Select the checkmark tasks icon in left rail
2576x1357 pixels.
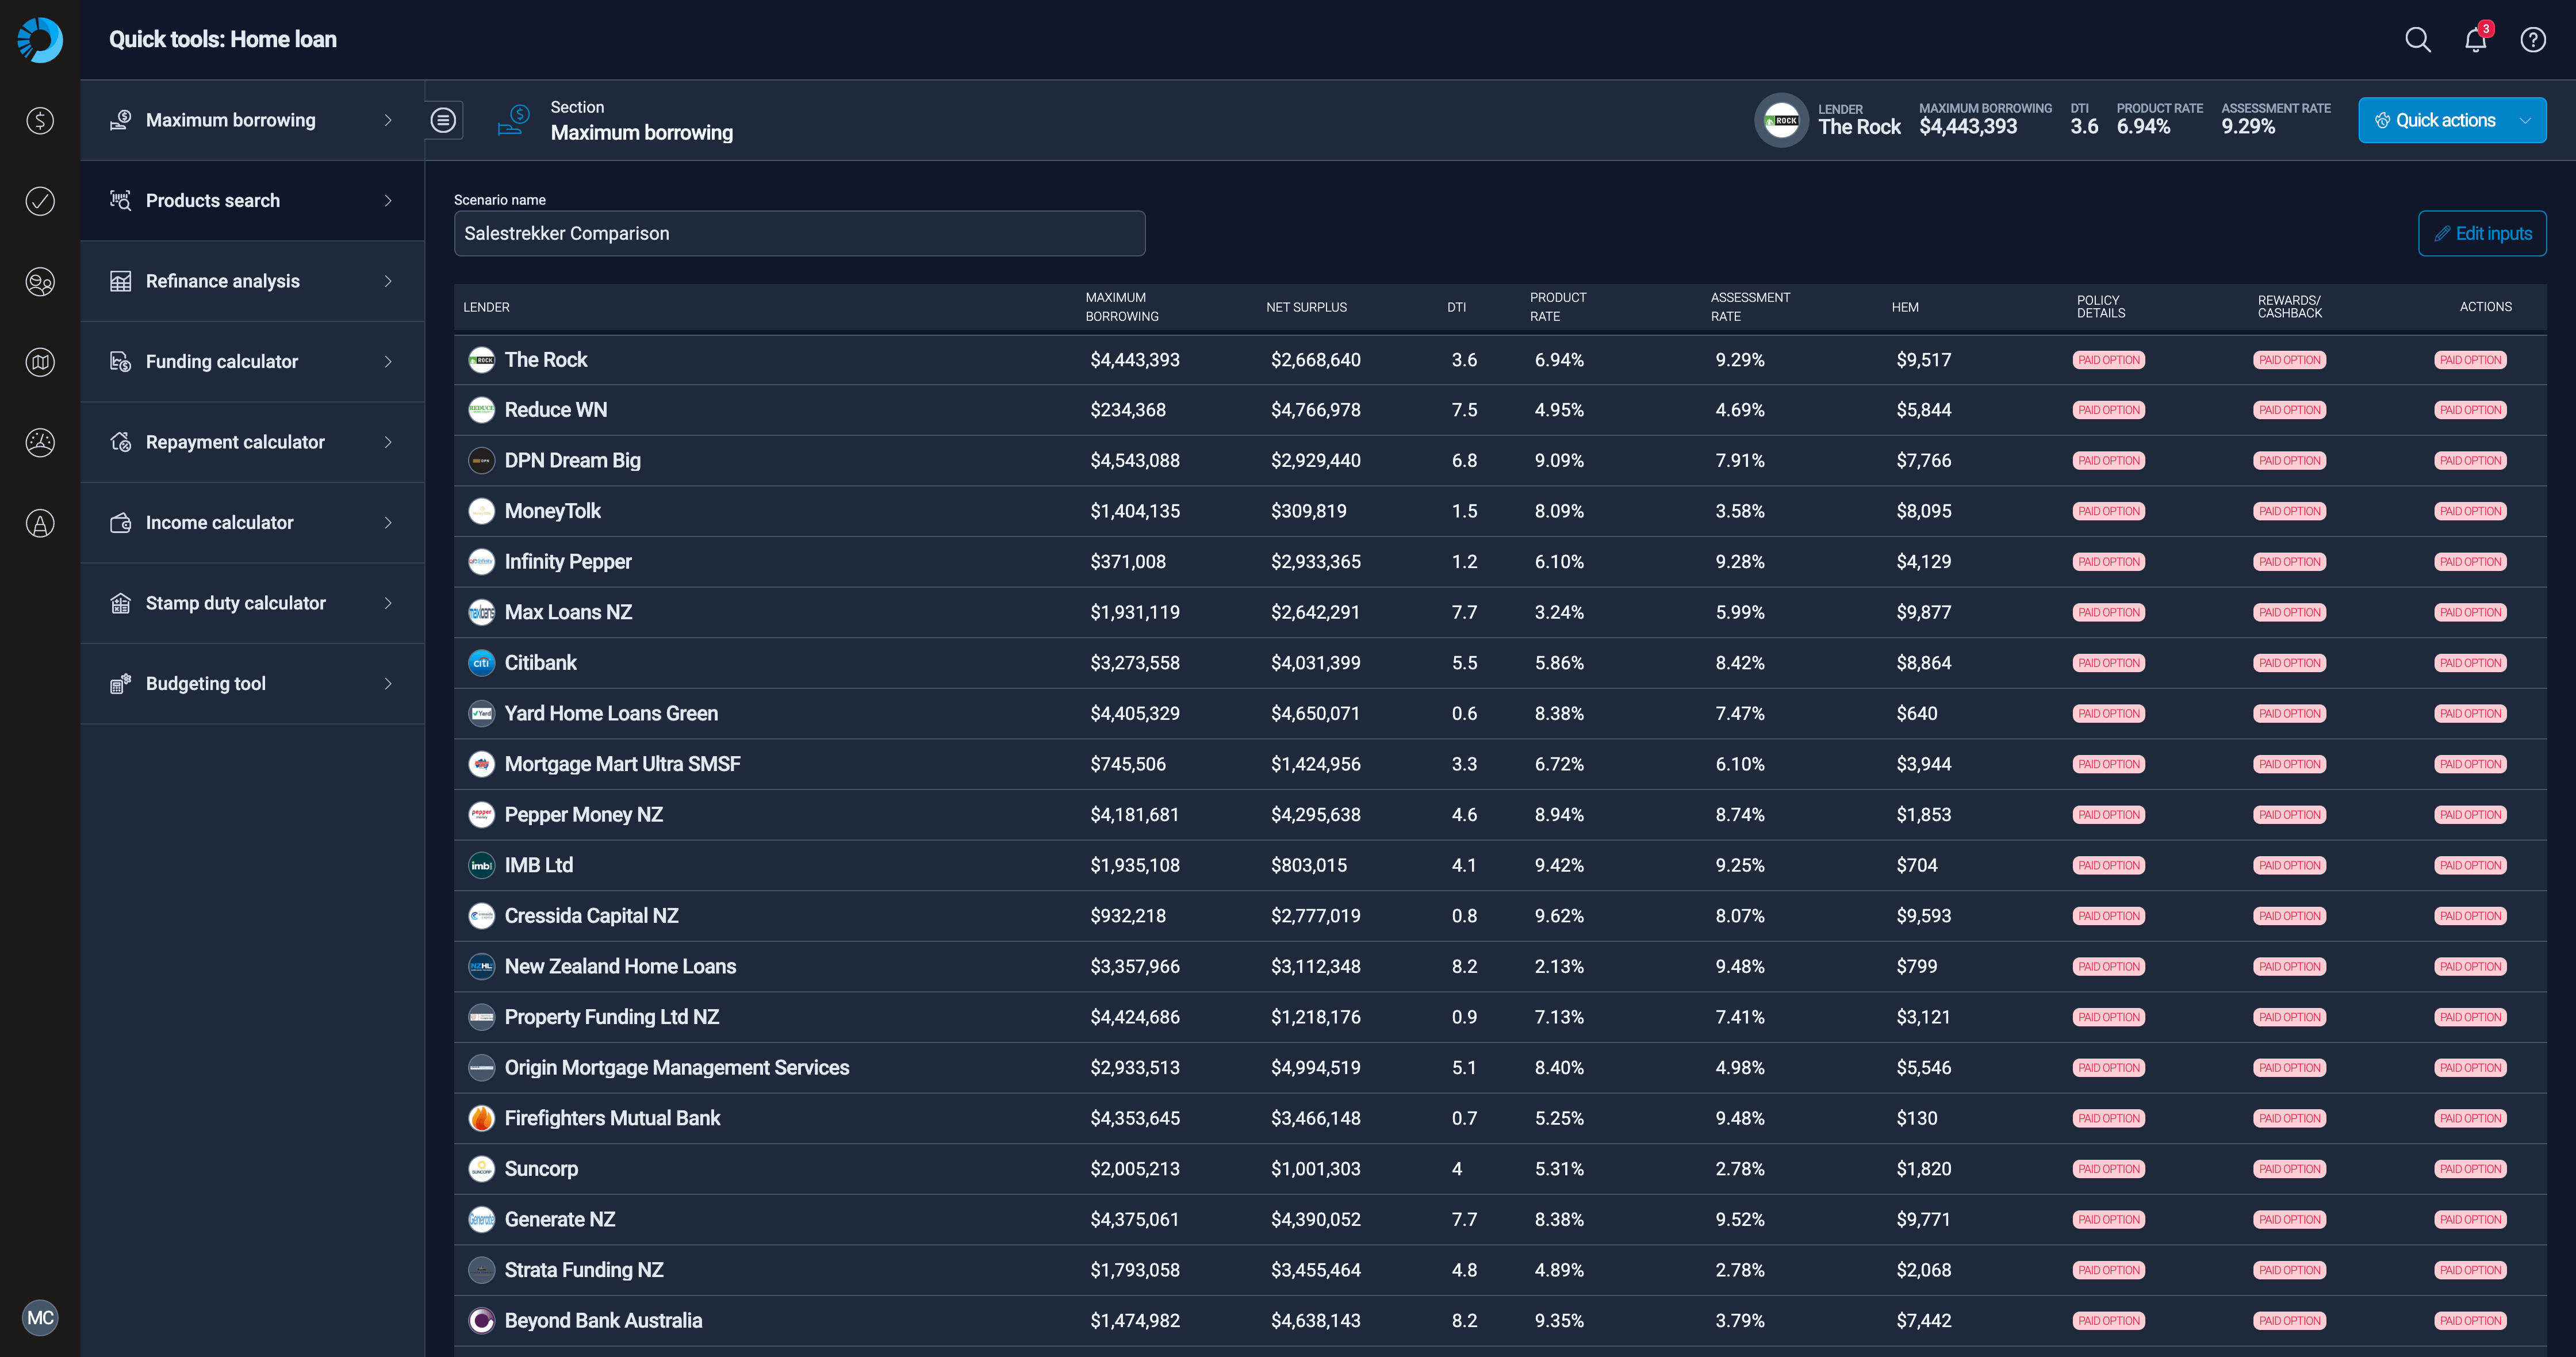(x=39, y=200)
